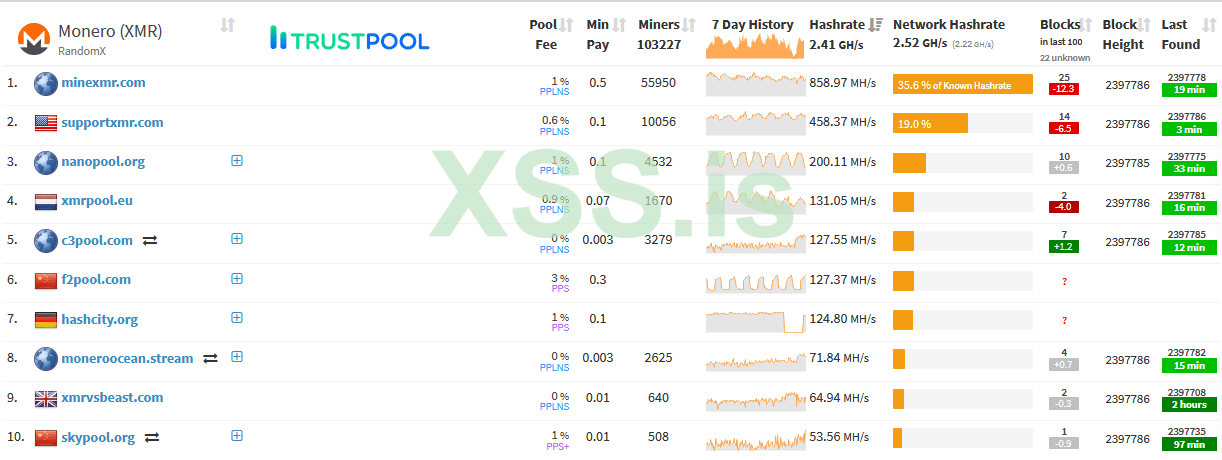
Task: Click PPS fee type for f2pool.com
Action: point(560,288)
